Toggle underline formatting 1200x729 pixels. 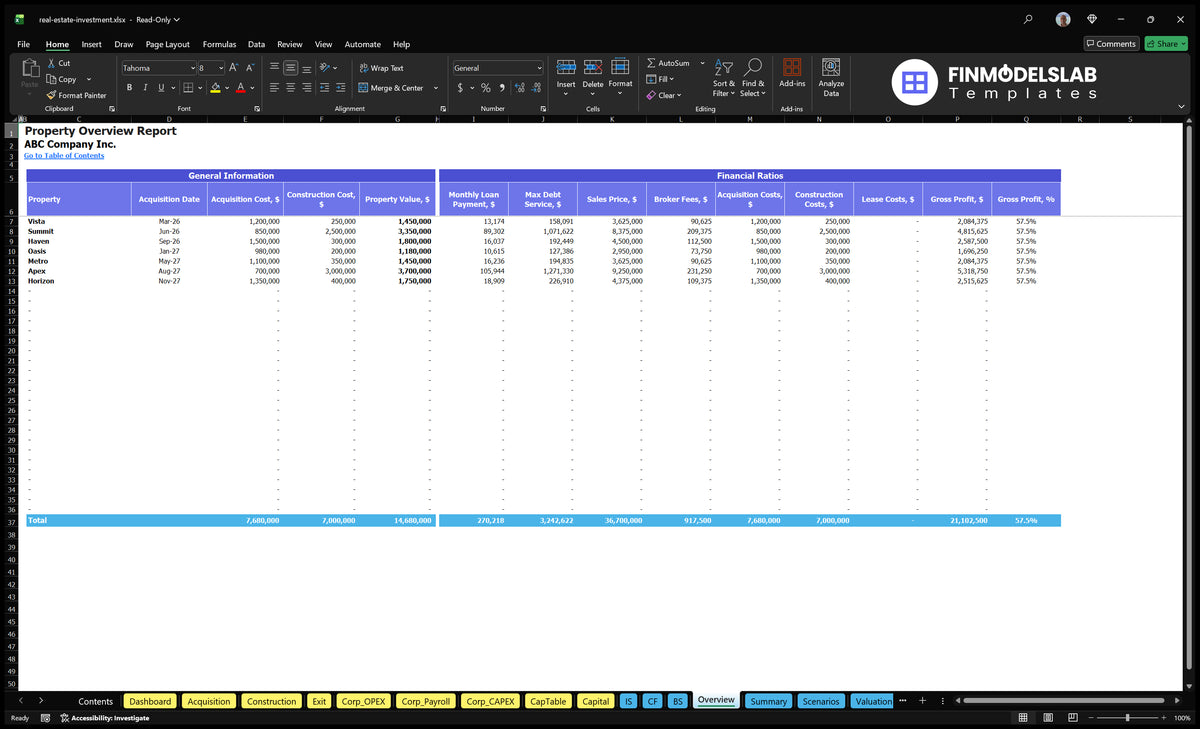160,88
